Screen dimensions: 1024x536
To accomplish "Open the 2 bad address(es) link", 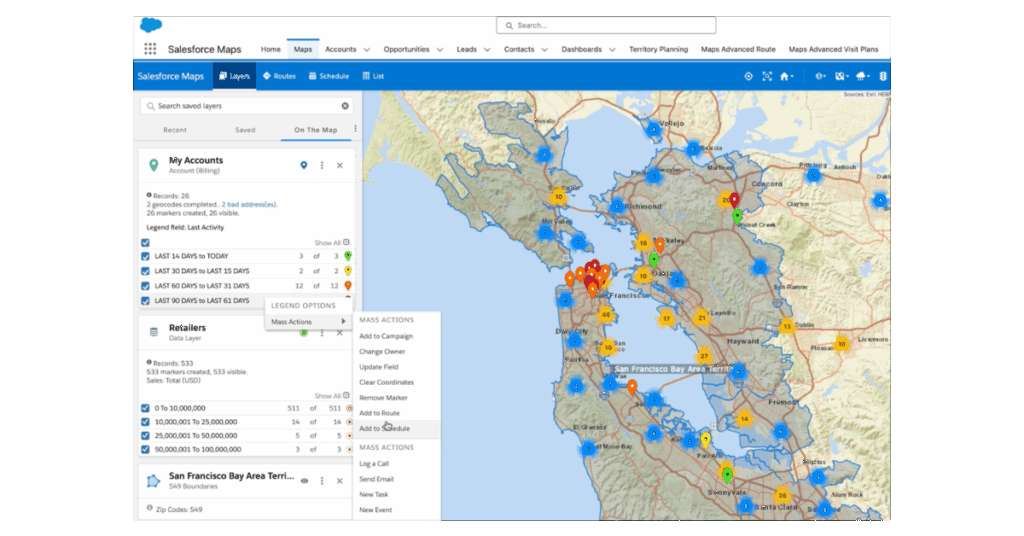I will tap(249, 204).
